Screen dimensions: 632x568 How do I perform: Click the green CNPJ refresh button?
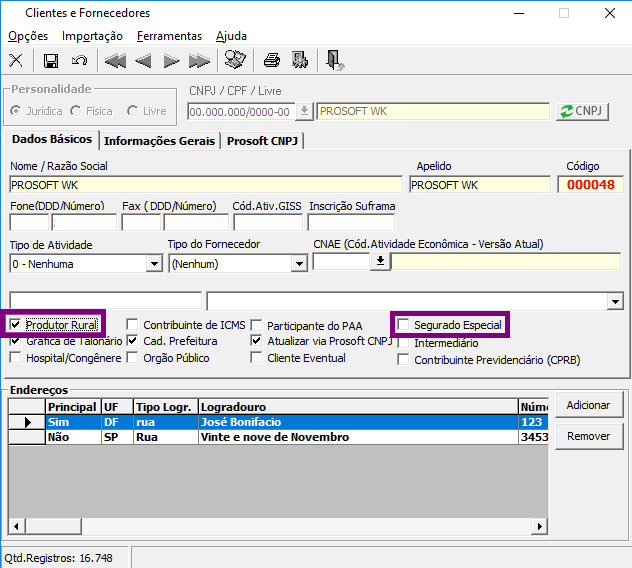582,111
